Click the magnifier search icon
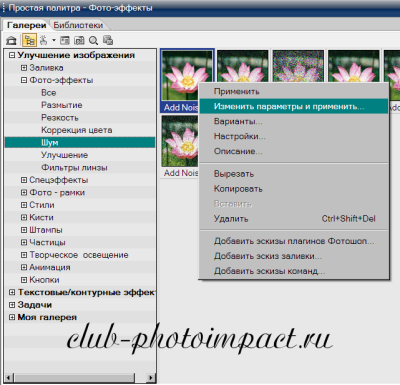Image resolution: width=400 pixels, height=385 pixels. click(x=93, y=41)
